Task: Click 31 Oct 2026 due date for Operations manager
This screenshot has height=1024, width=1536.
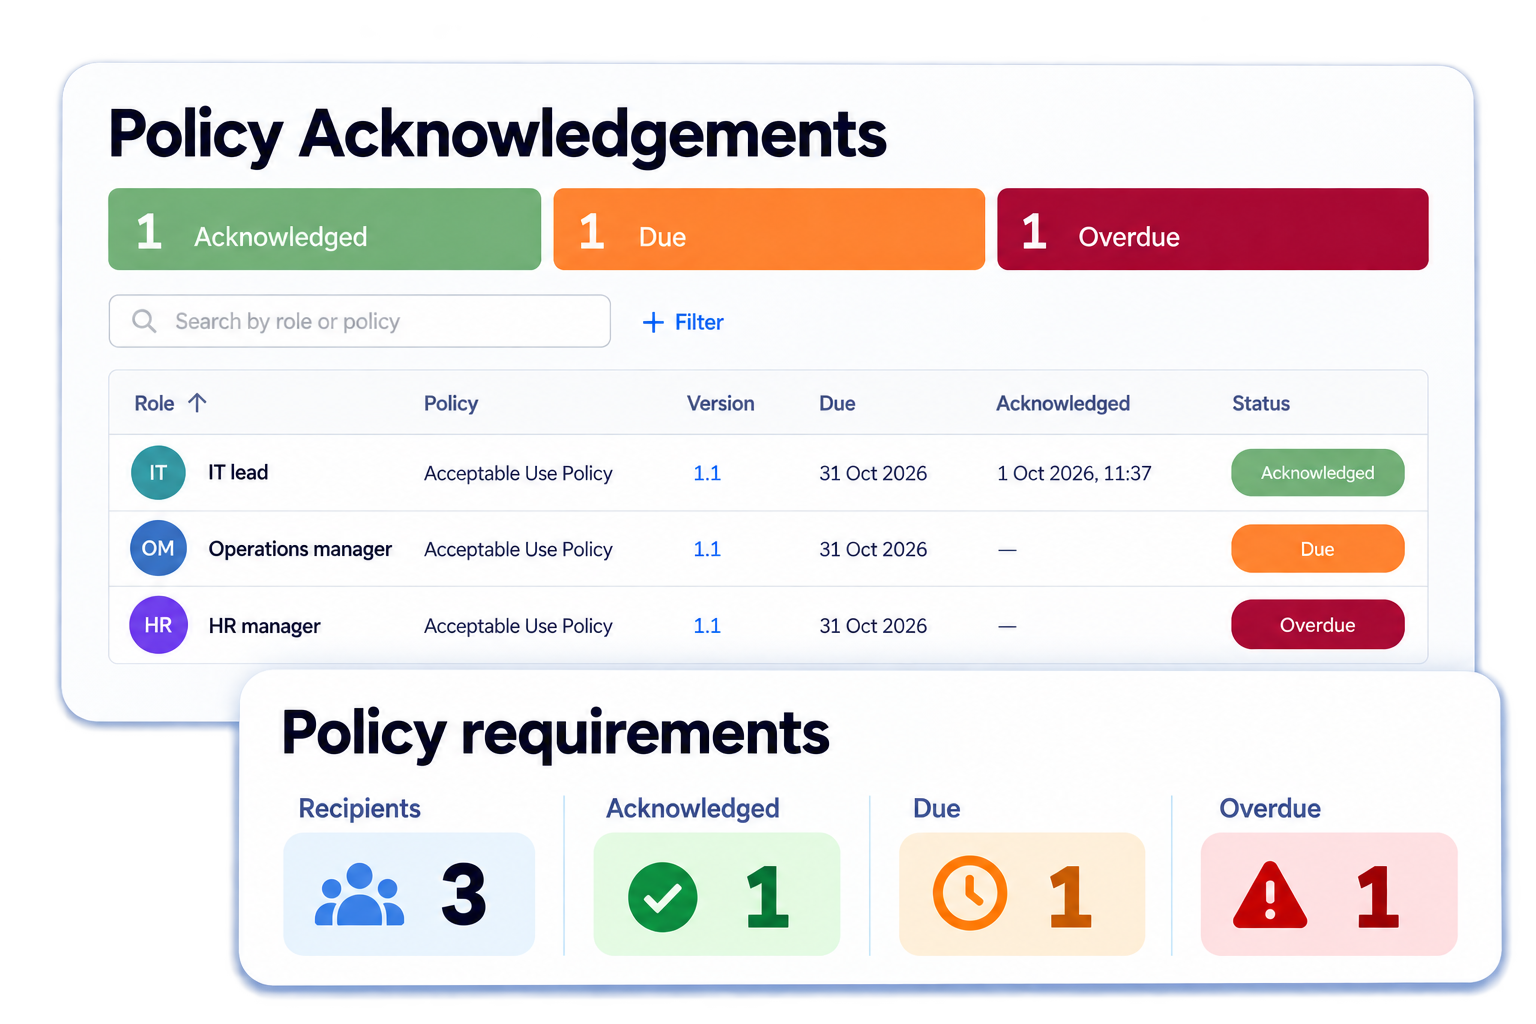Action: pos(873,549)
